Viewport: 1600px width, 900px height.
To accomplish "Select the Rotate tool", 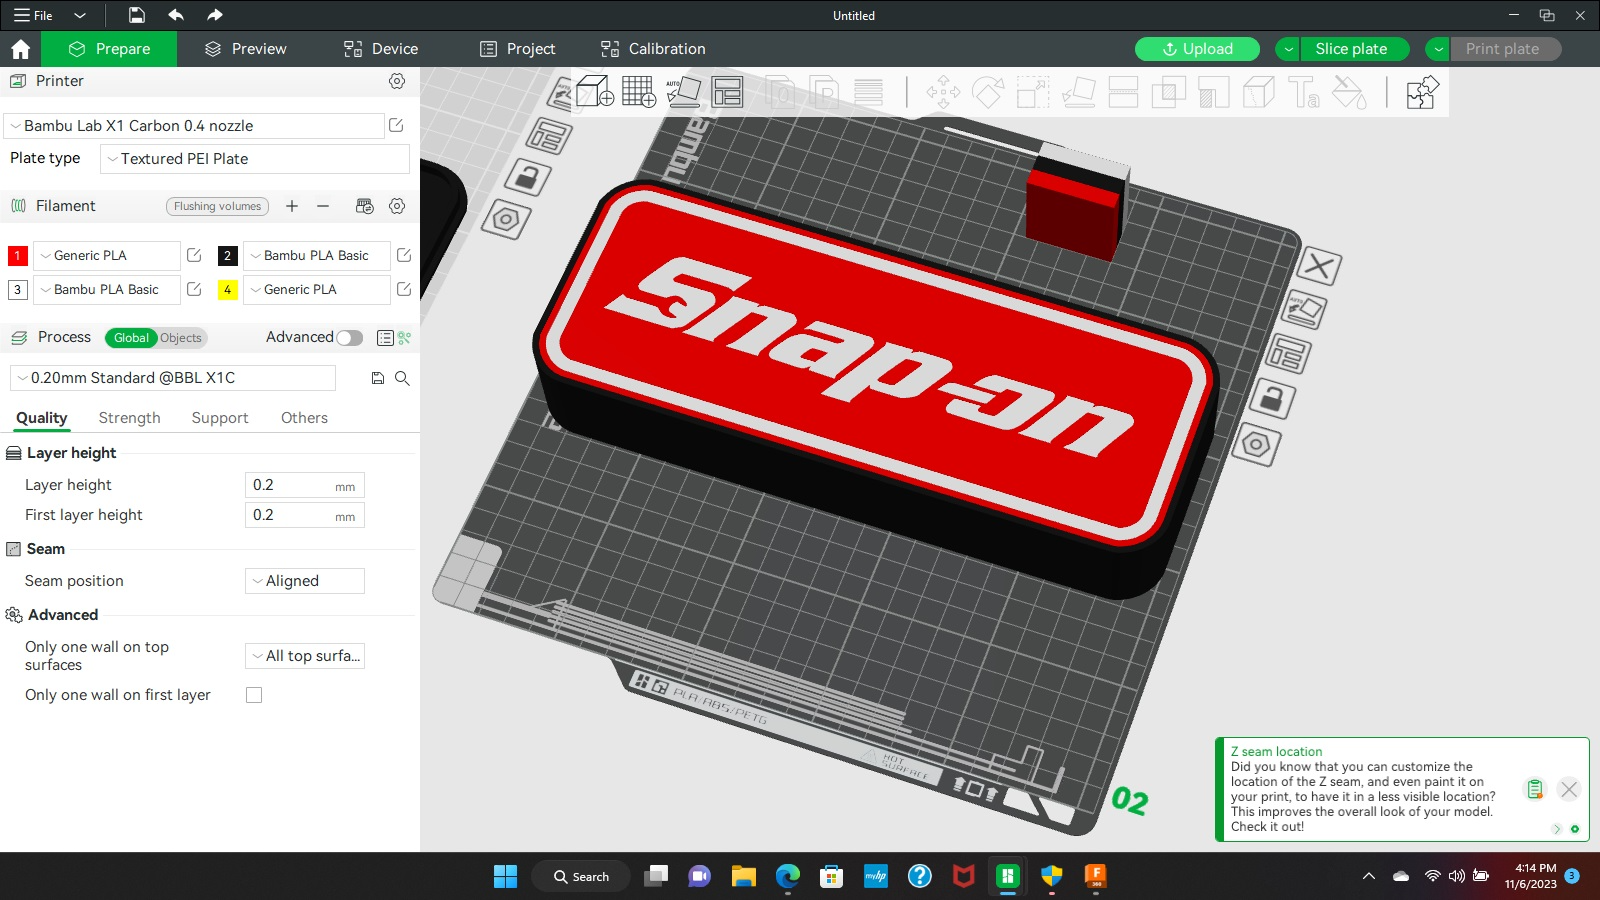I will (x=988, y=92).
